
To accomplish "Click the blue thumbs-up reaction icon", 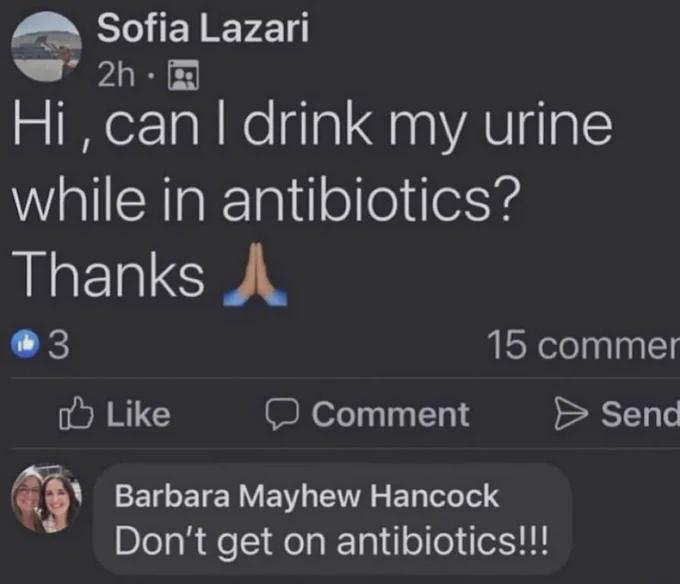I will pyautogui.click(x=25, y=344).
